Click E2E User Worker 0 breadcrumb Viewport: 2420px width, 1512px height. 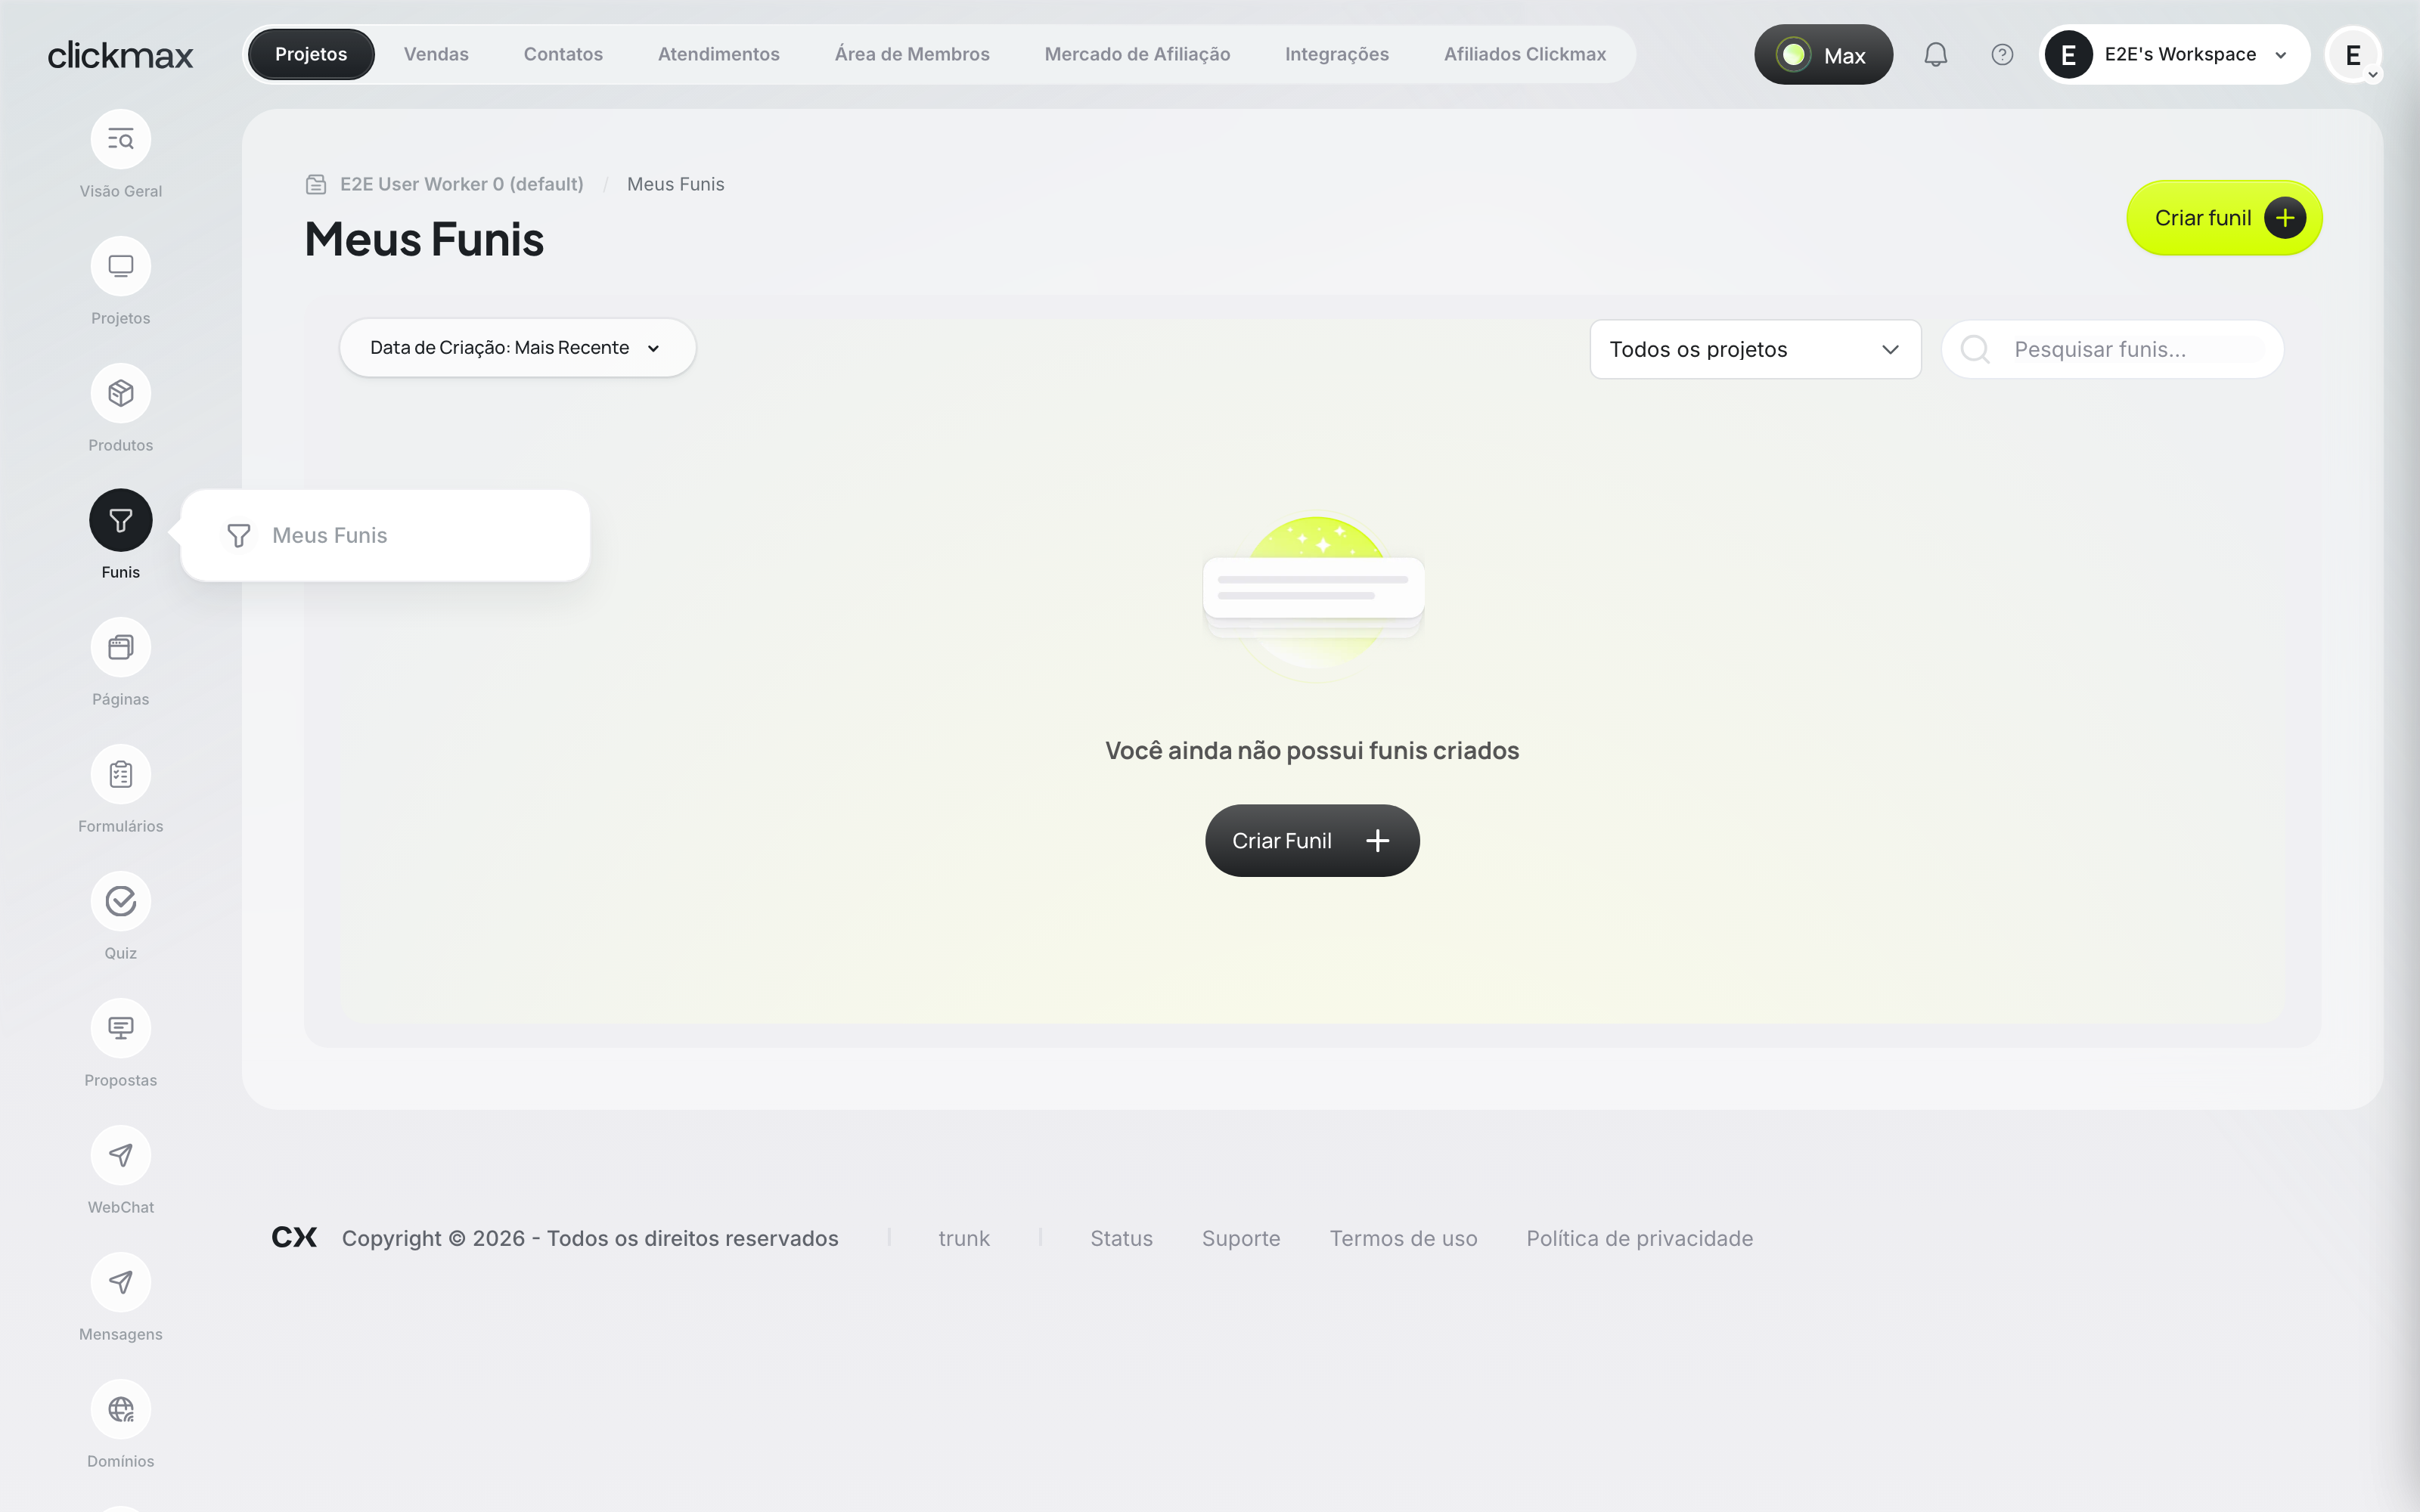click(462, 184)
